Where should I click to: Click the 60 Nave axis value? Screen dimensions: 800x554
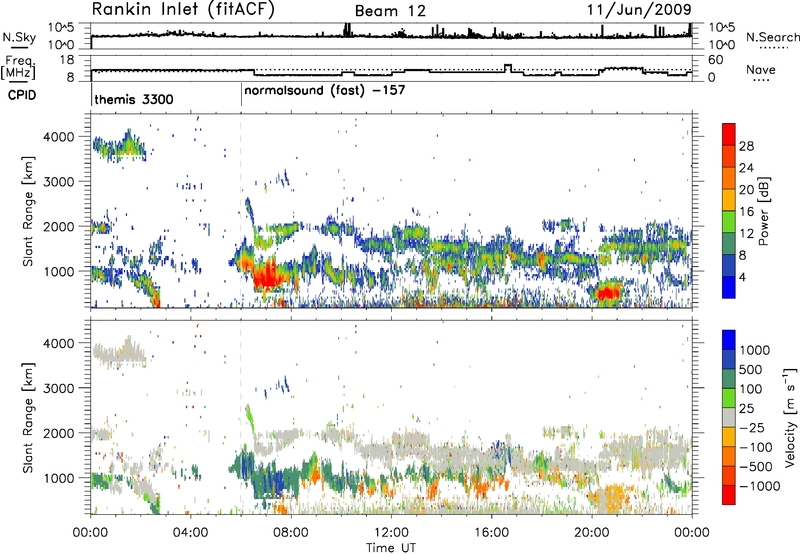716,60
